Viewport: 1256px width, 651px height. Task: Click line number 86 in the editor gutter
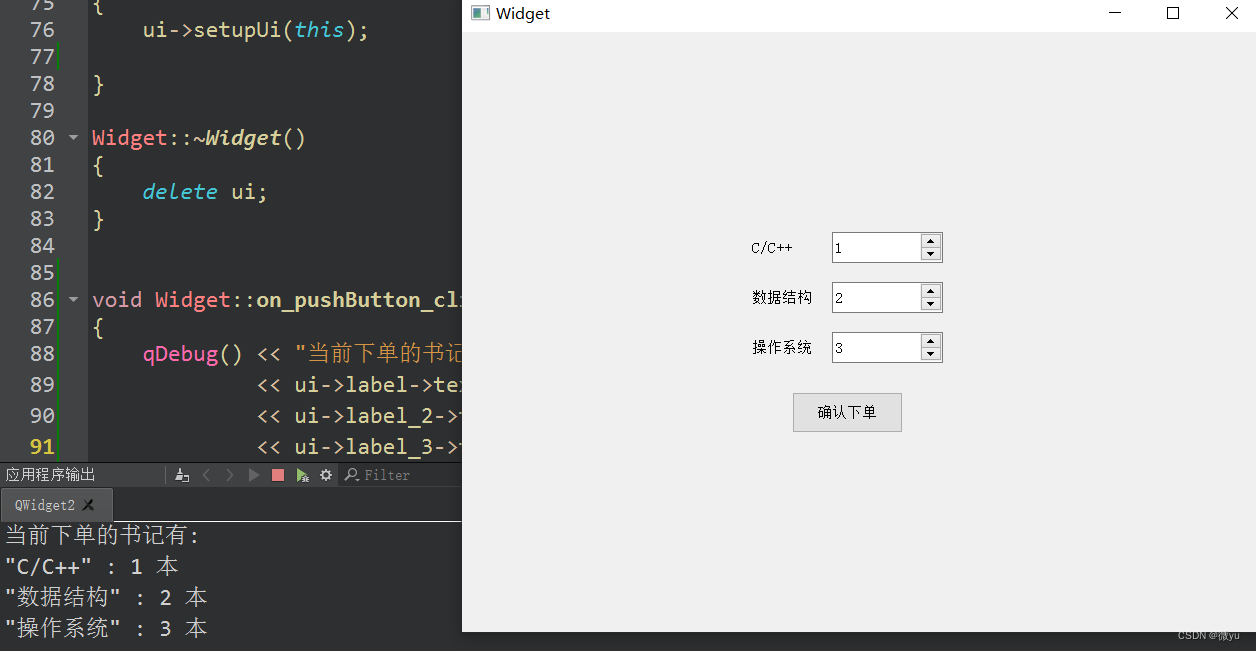42,299
